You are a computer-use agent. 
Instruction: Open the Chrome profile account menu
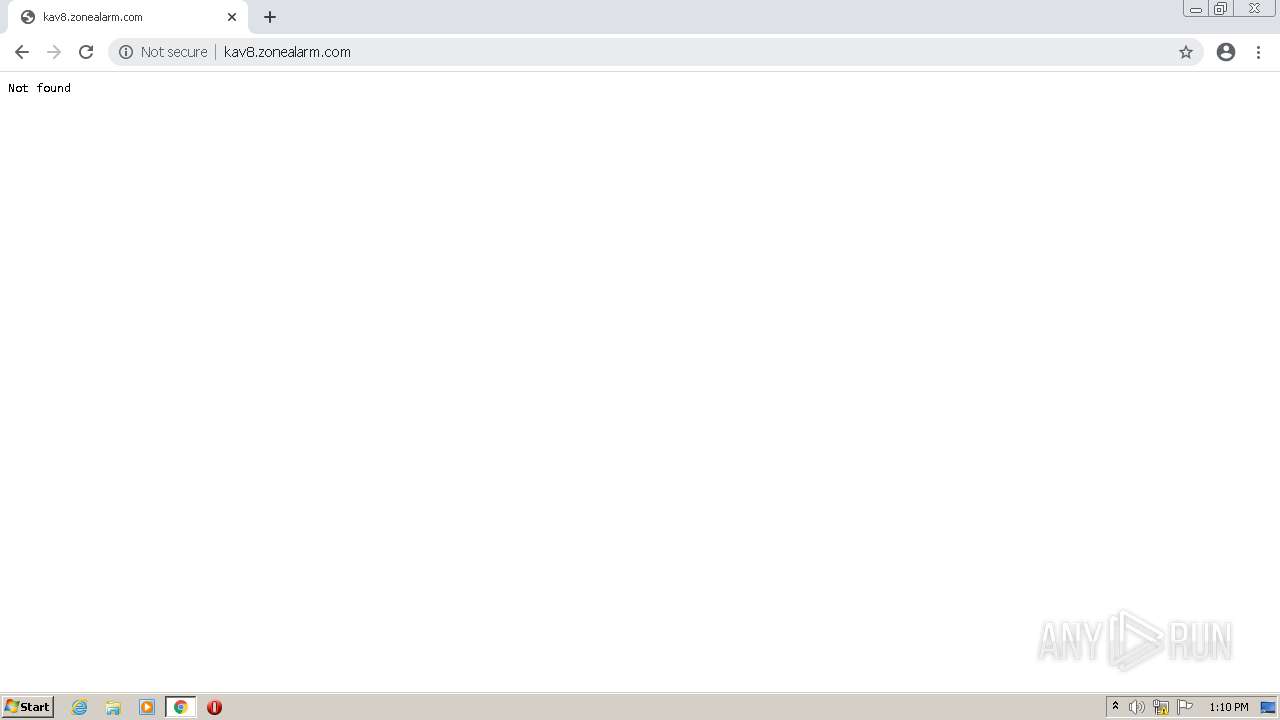1226,52
